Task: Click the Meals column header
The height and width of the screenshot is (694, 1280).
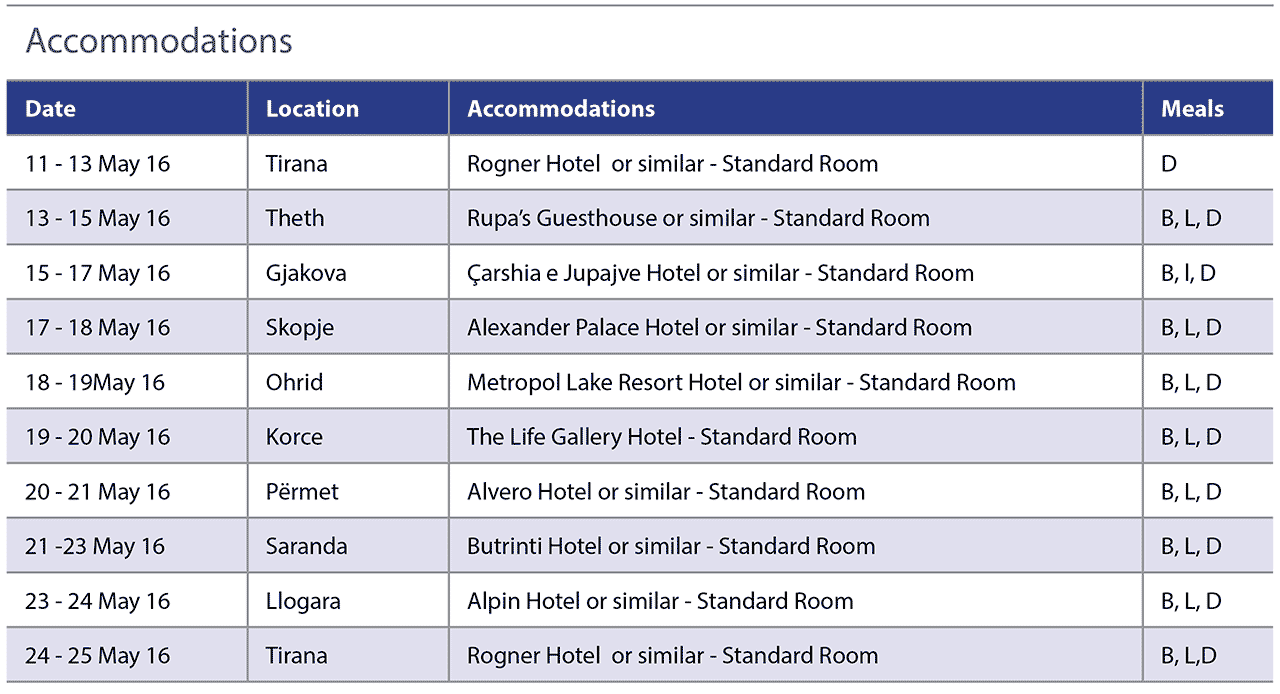Action: 1192,109
